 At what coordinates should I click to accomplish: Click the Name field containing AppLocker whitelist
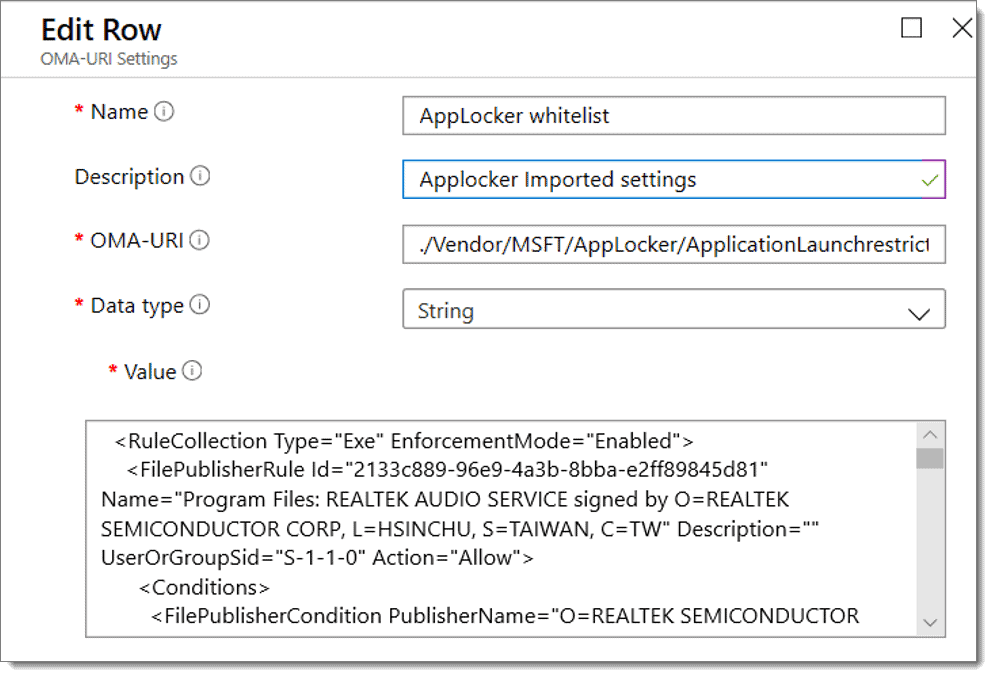click(x=674, y=116)
